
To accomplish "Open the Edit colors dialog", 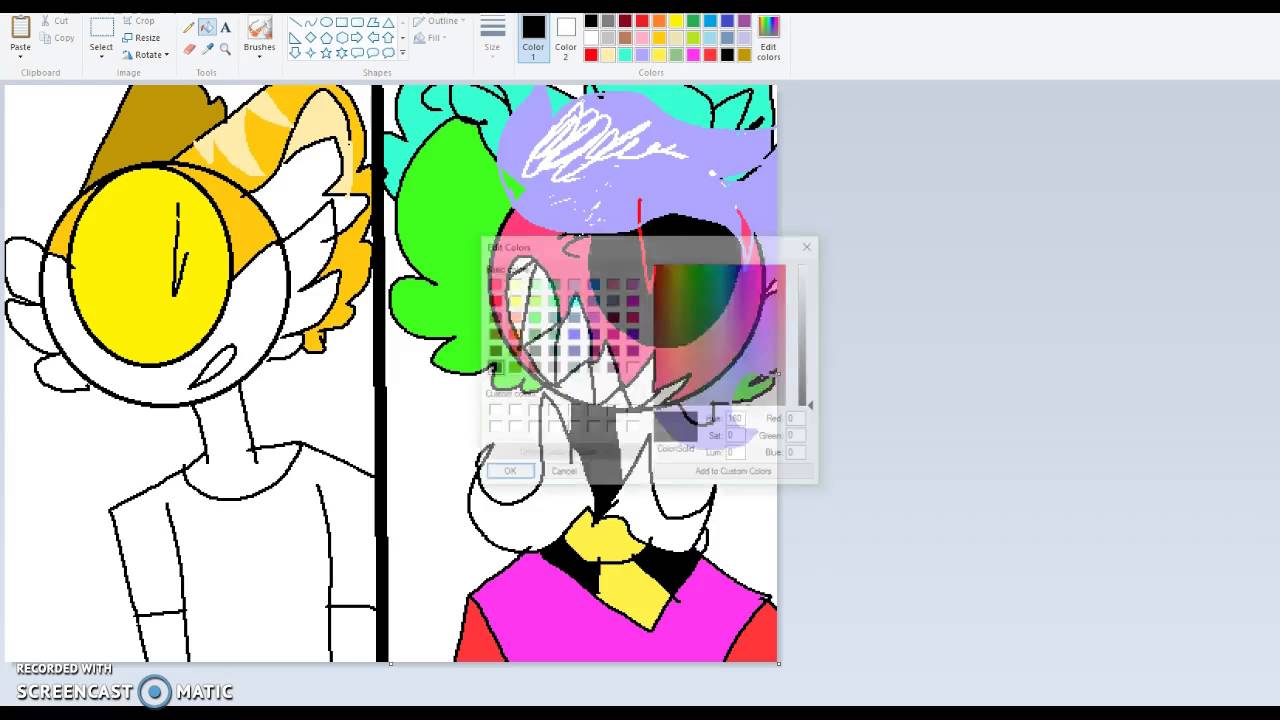I will [769, 38].
